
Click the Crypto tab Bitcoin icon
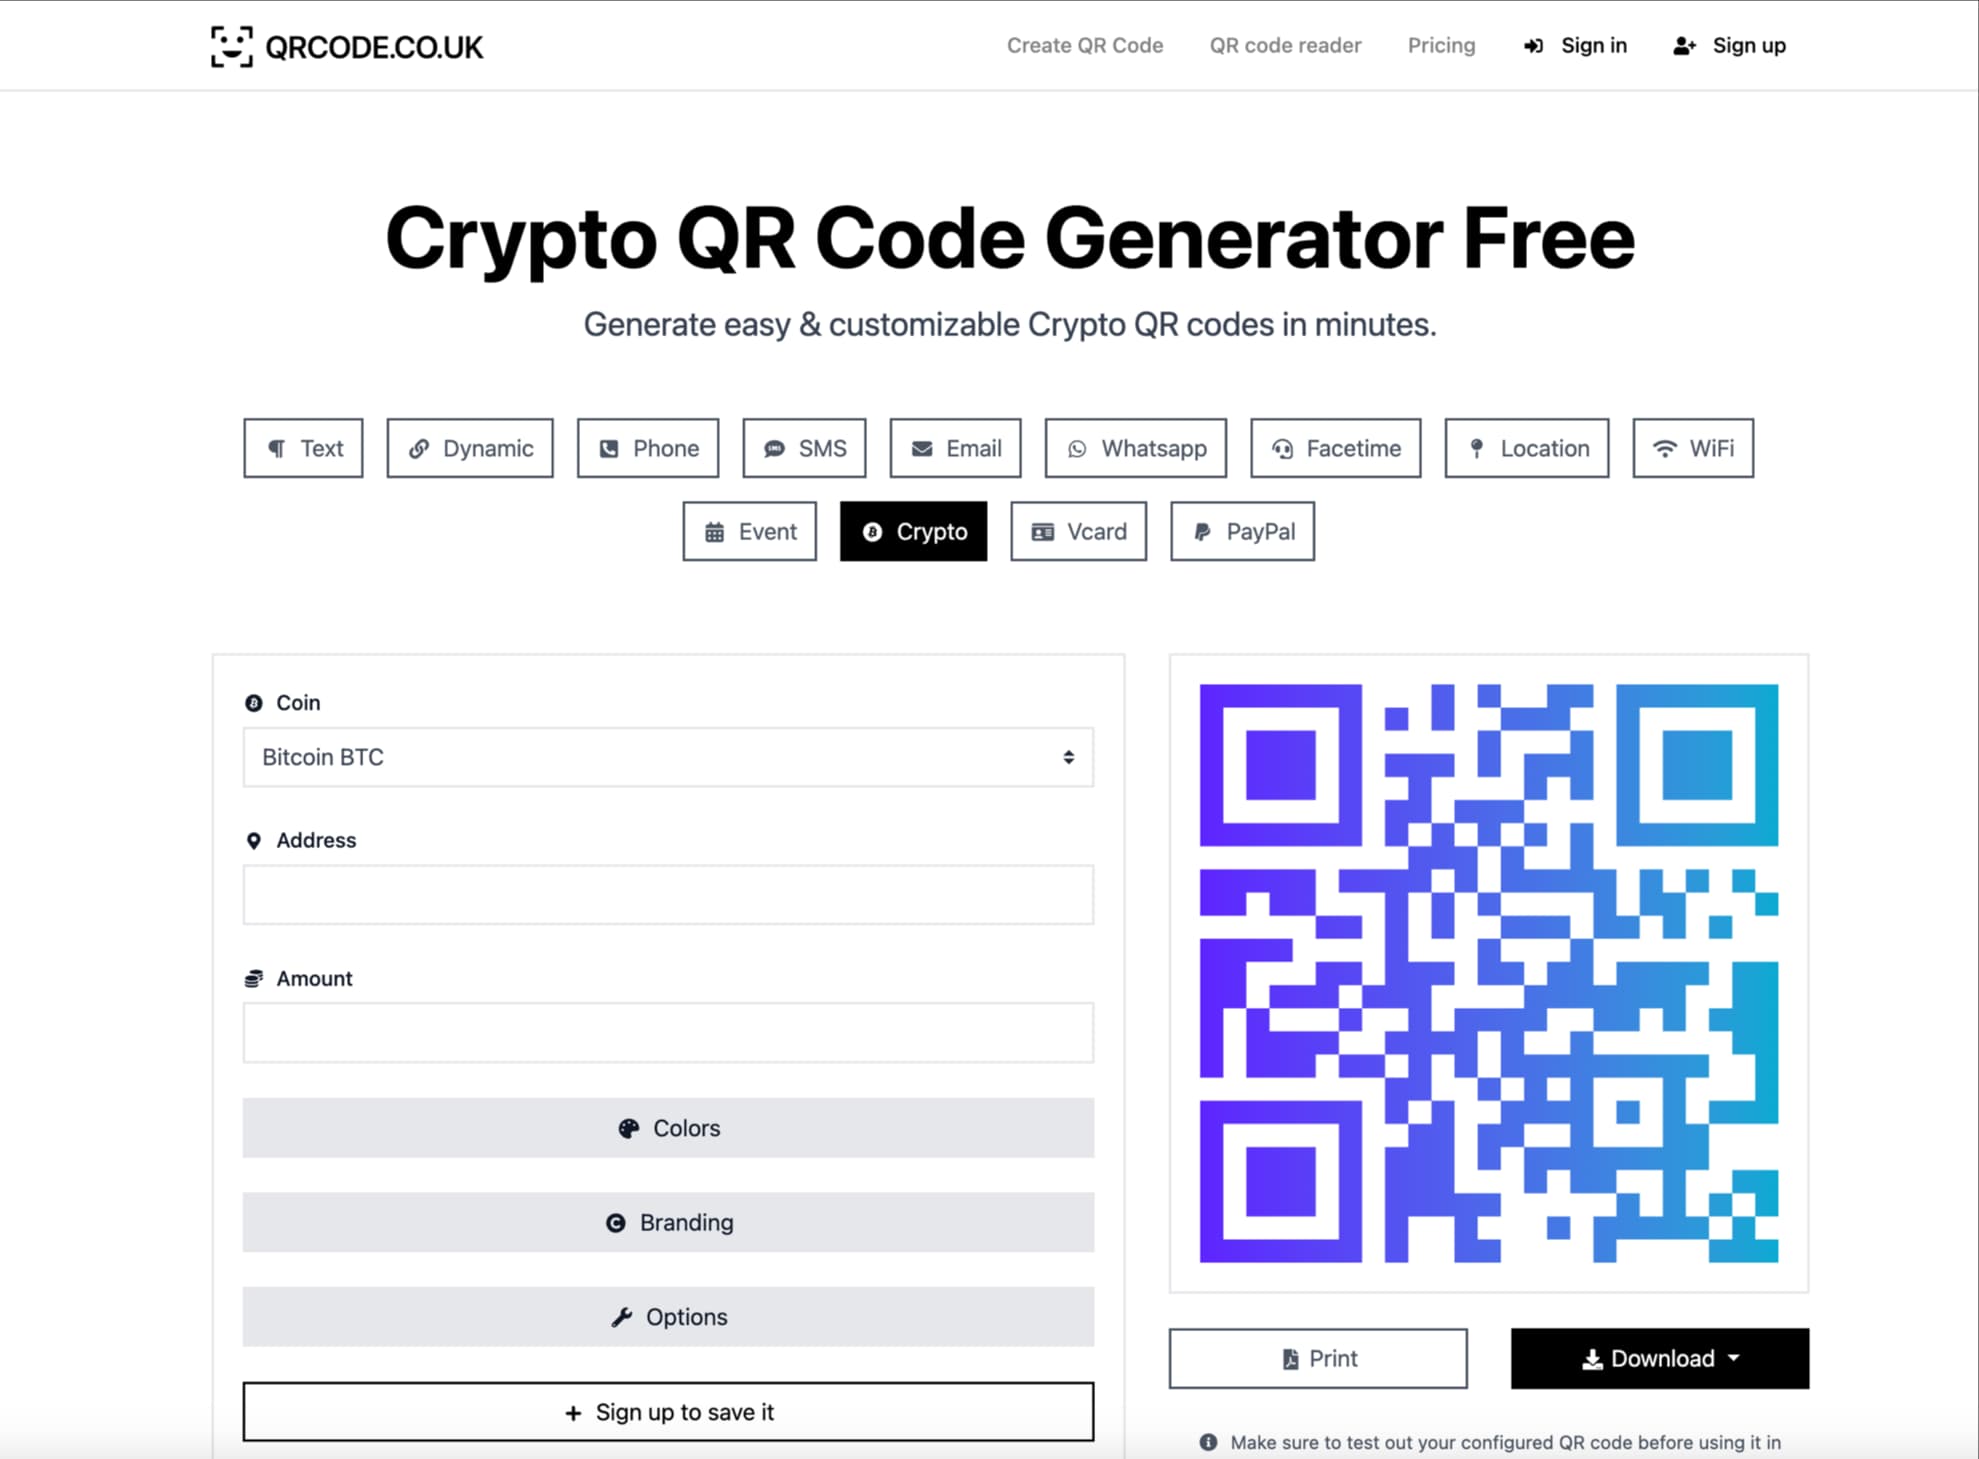[x=873, y=531]
